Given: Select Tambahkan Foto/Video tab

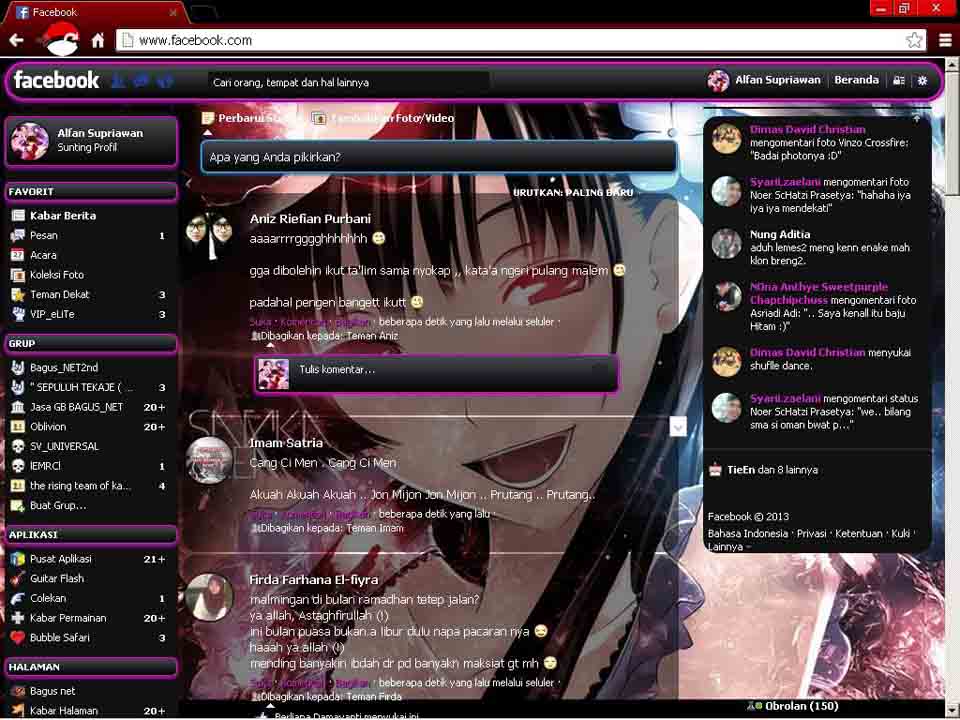Looking at the screenshot, I should pos(383,118).
